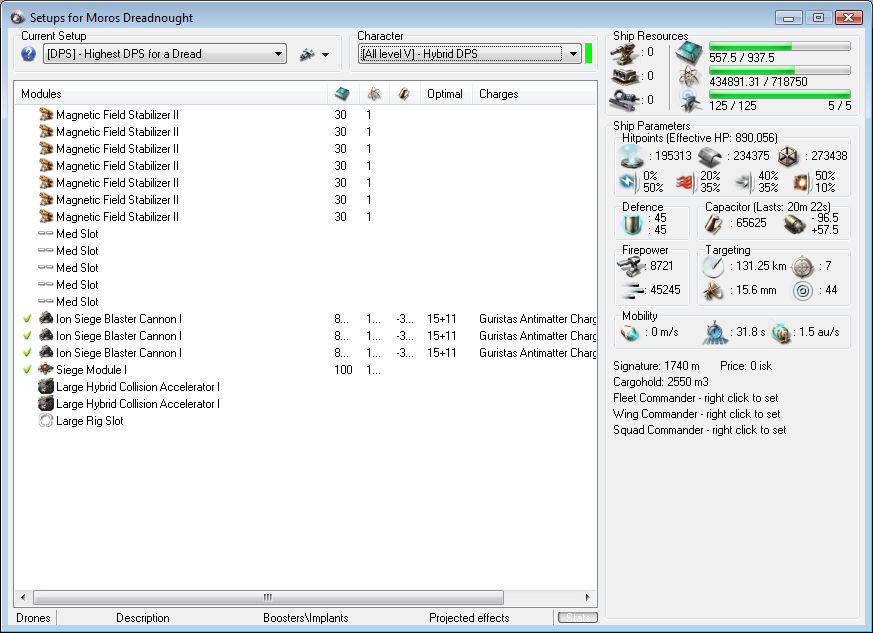The image size is (873, 633).
Task: Click the explosive resistance icon
Action: click(x=802, y=182)
